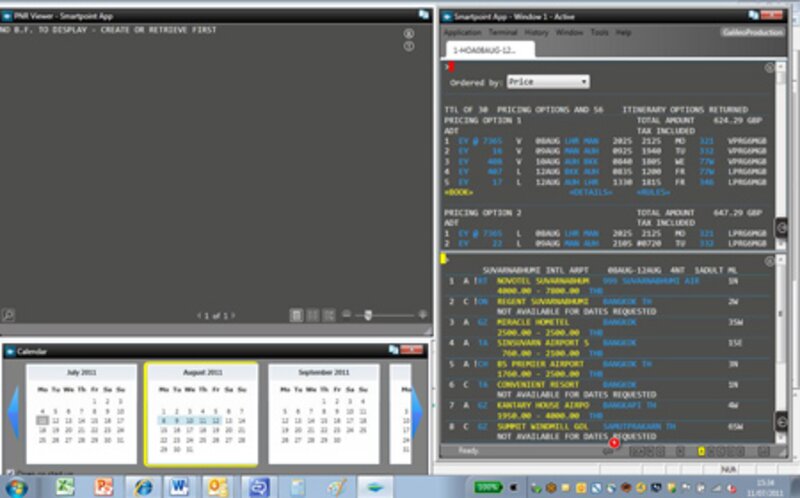The height and width of the screenshot is (498, 800).
Task: Open the Ordered by Price dropdown
Action: pyautogui.click(x=548, y=82)
